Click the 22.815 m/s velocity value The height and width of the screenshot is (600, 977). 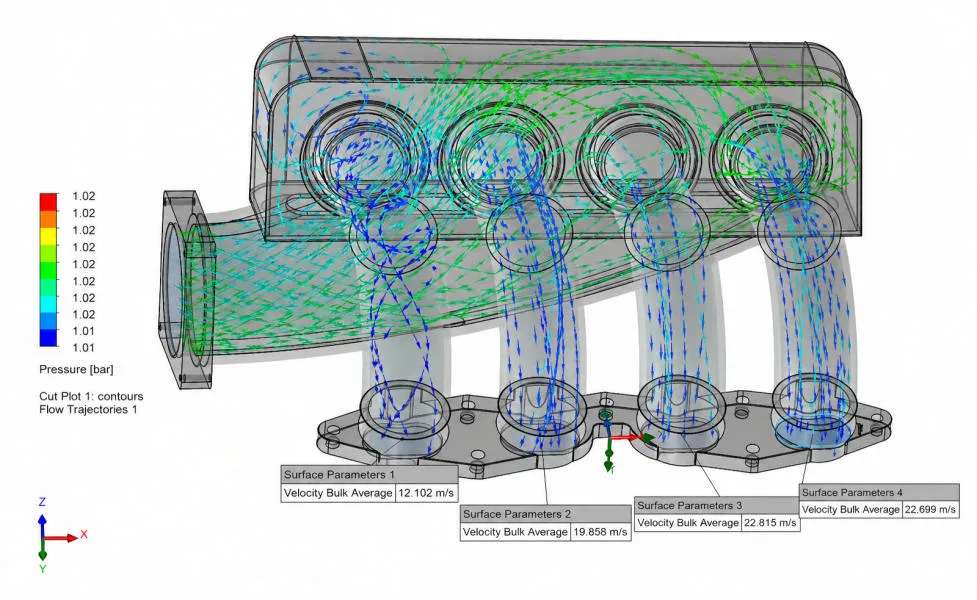[770, 523]
